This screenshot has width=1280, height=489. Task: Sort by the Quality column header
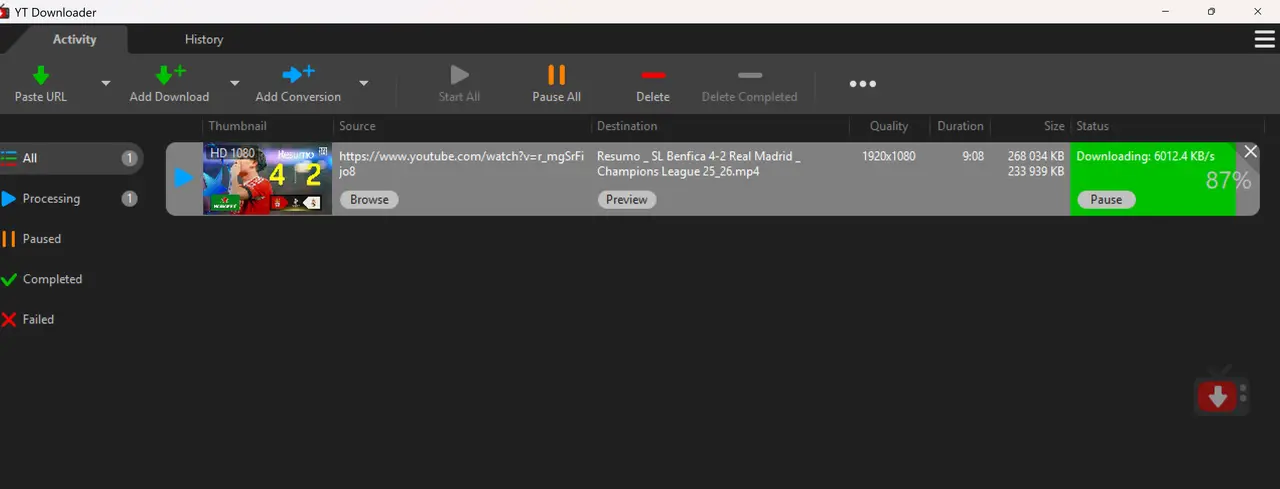coord(889,126)
